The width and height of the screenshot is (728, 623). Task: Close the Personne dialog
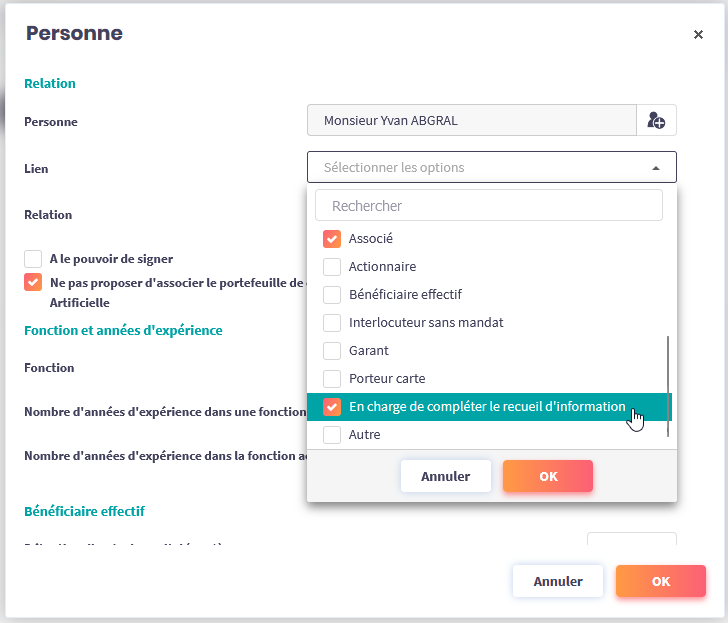click(698, 35)
